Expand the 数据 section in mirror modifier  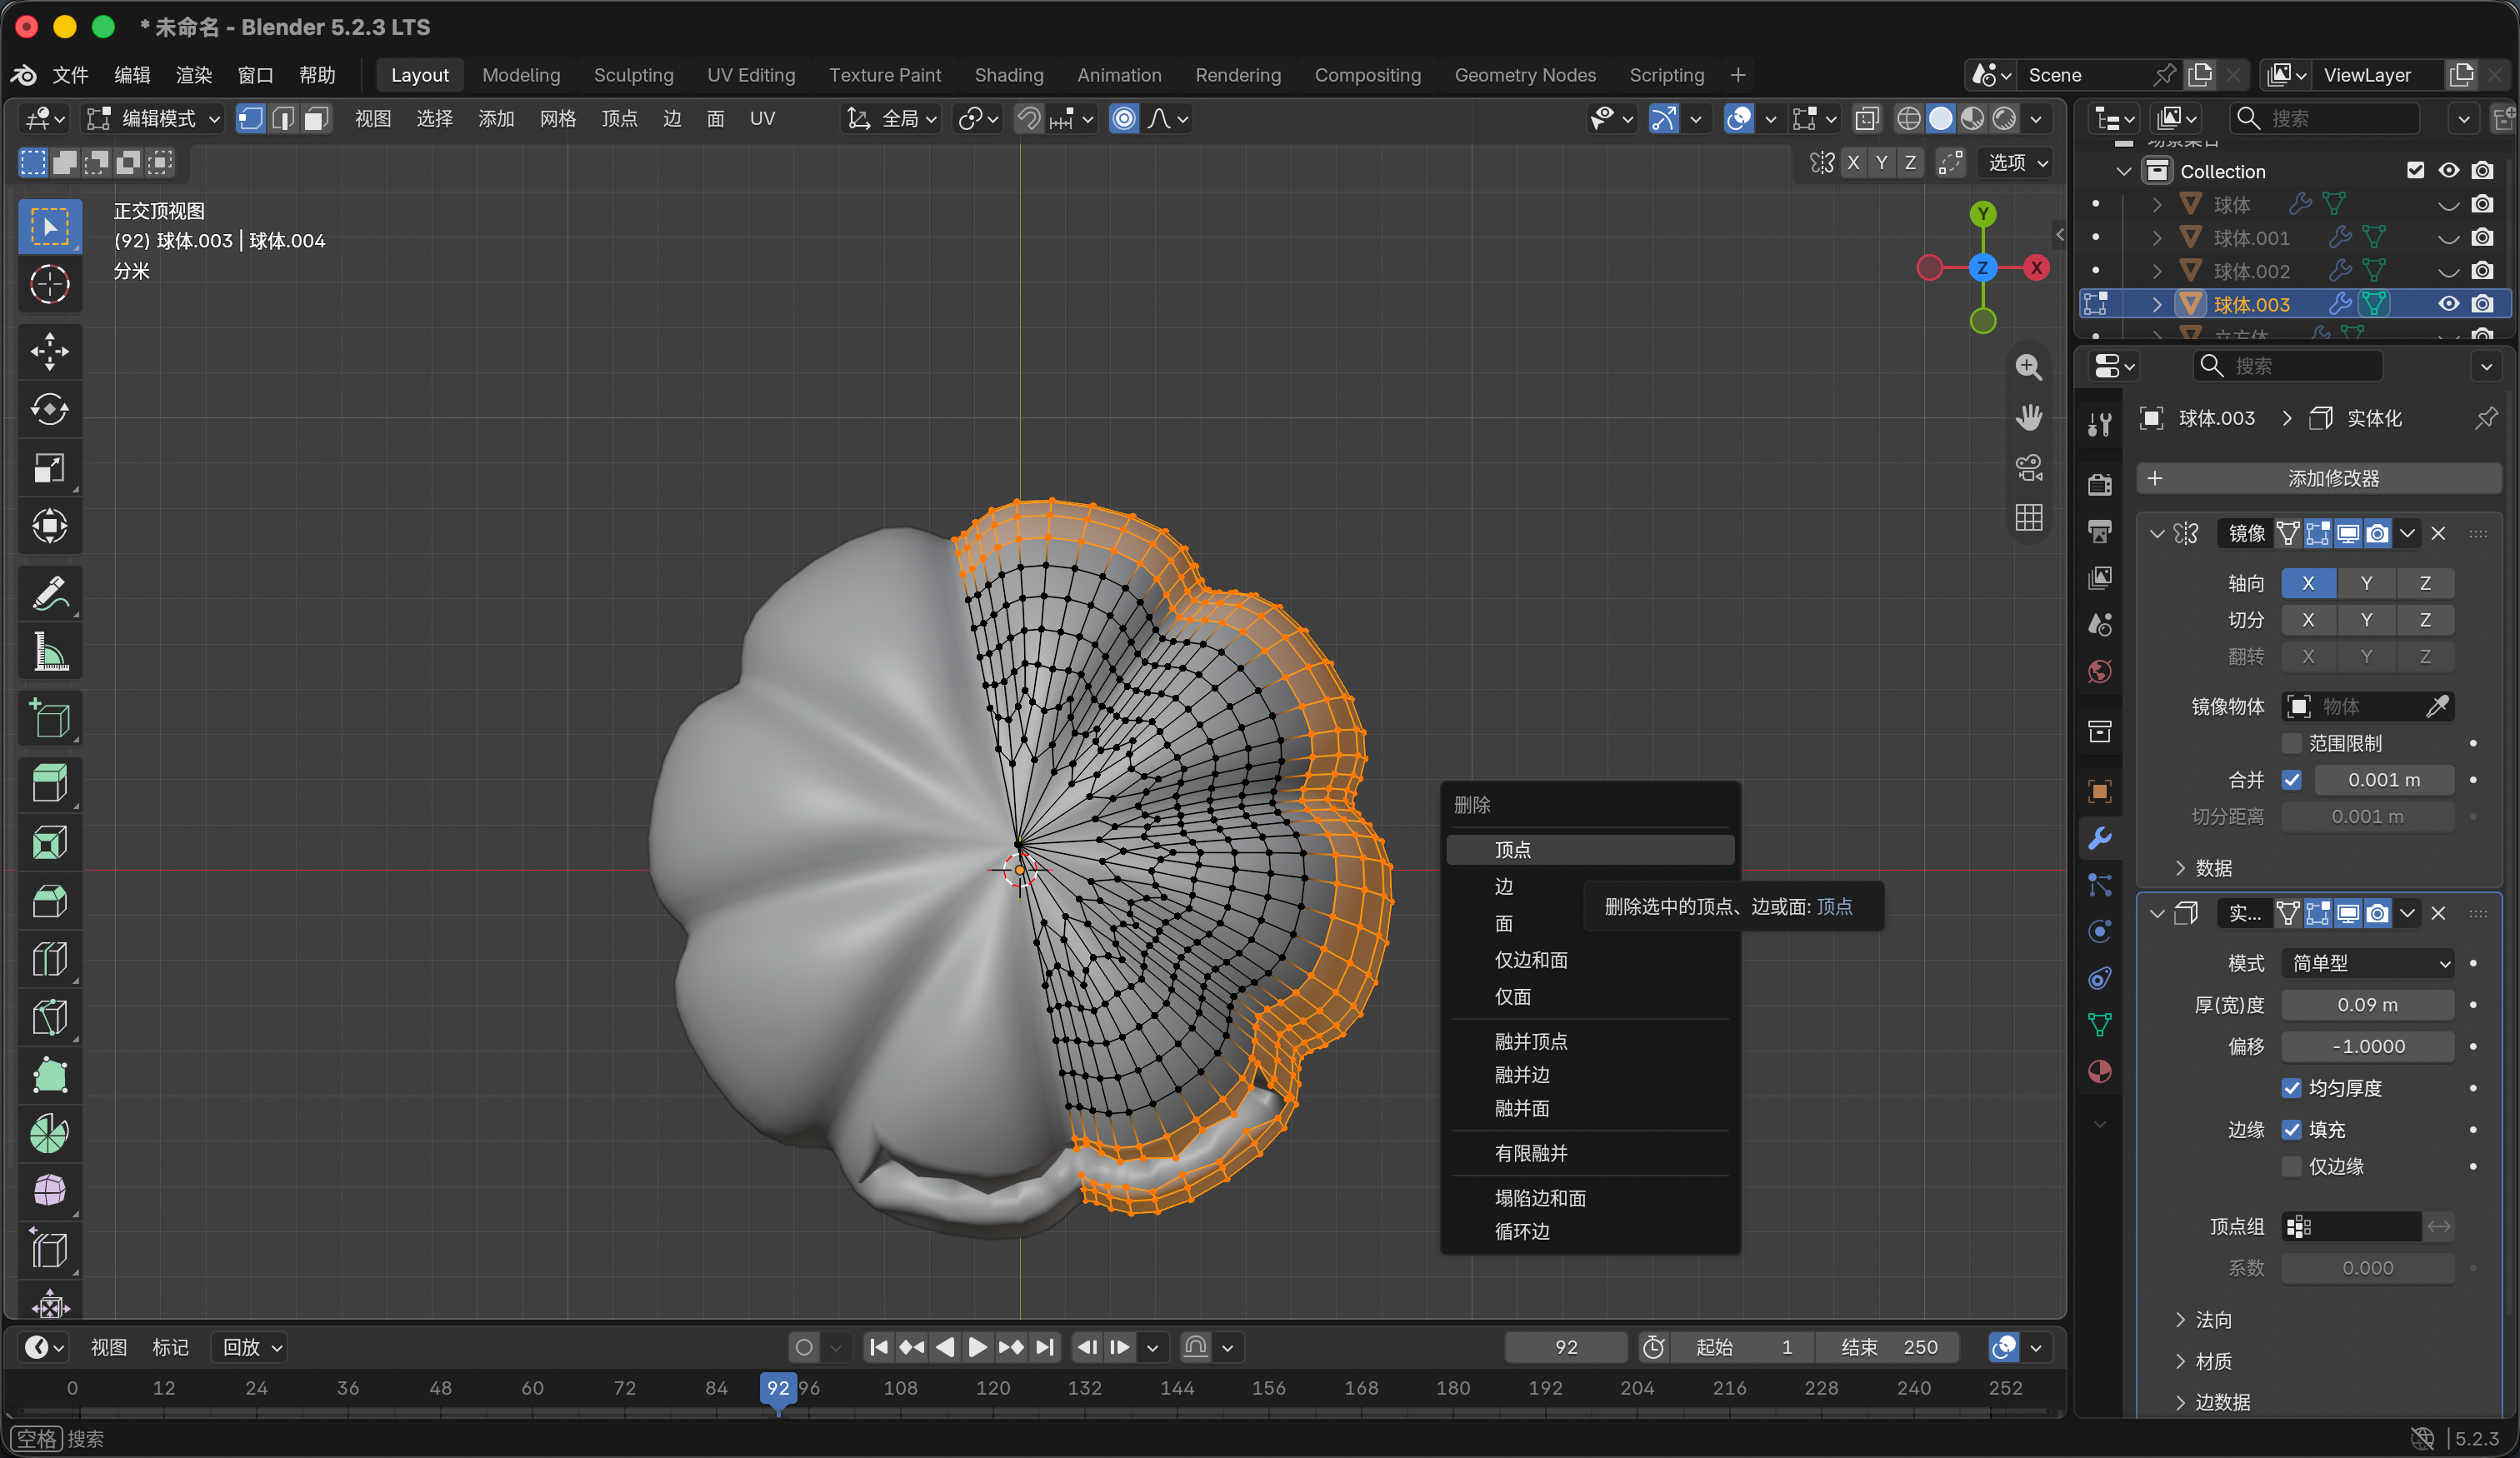coord(2204,868)
